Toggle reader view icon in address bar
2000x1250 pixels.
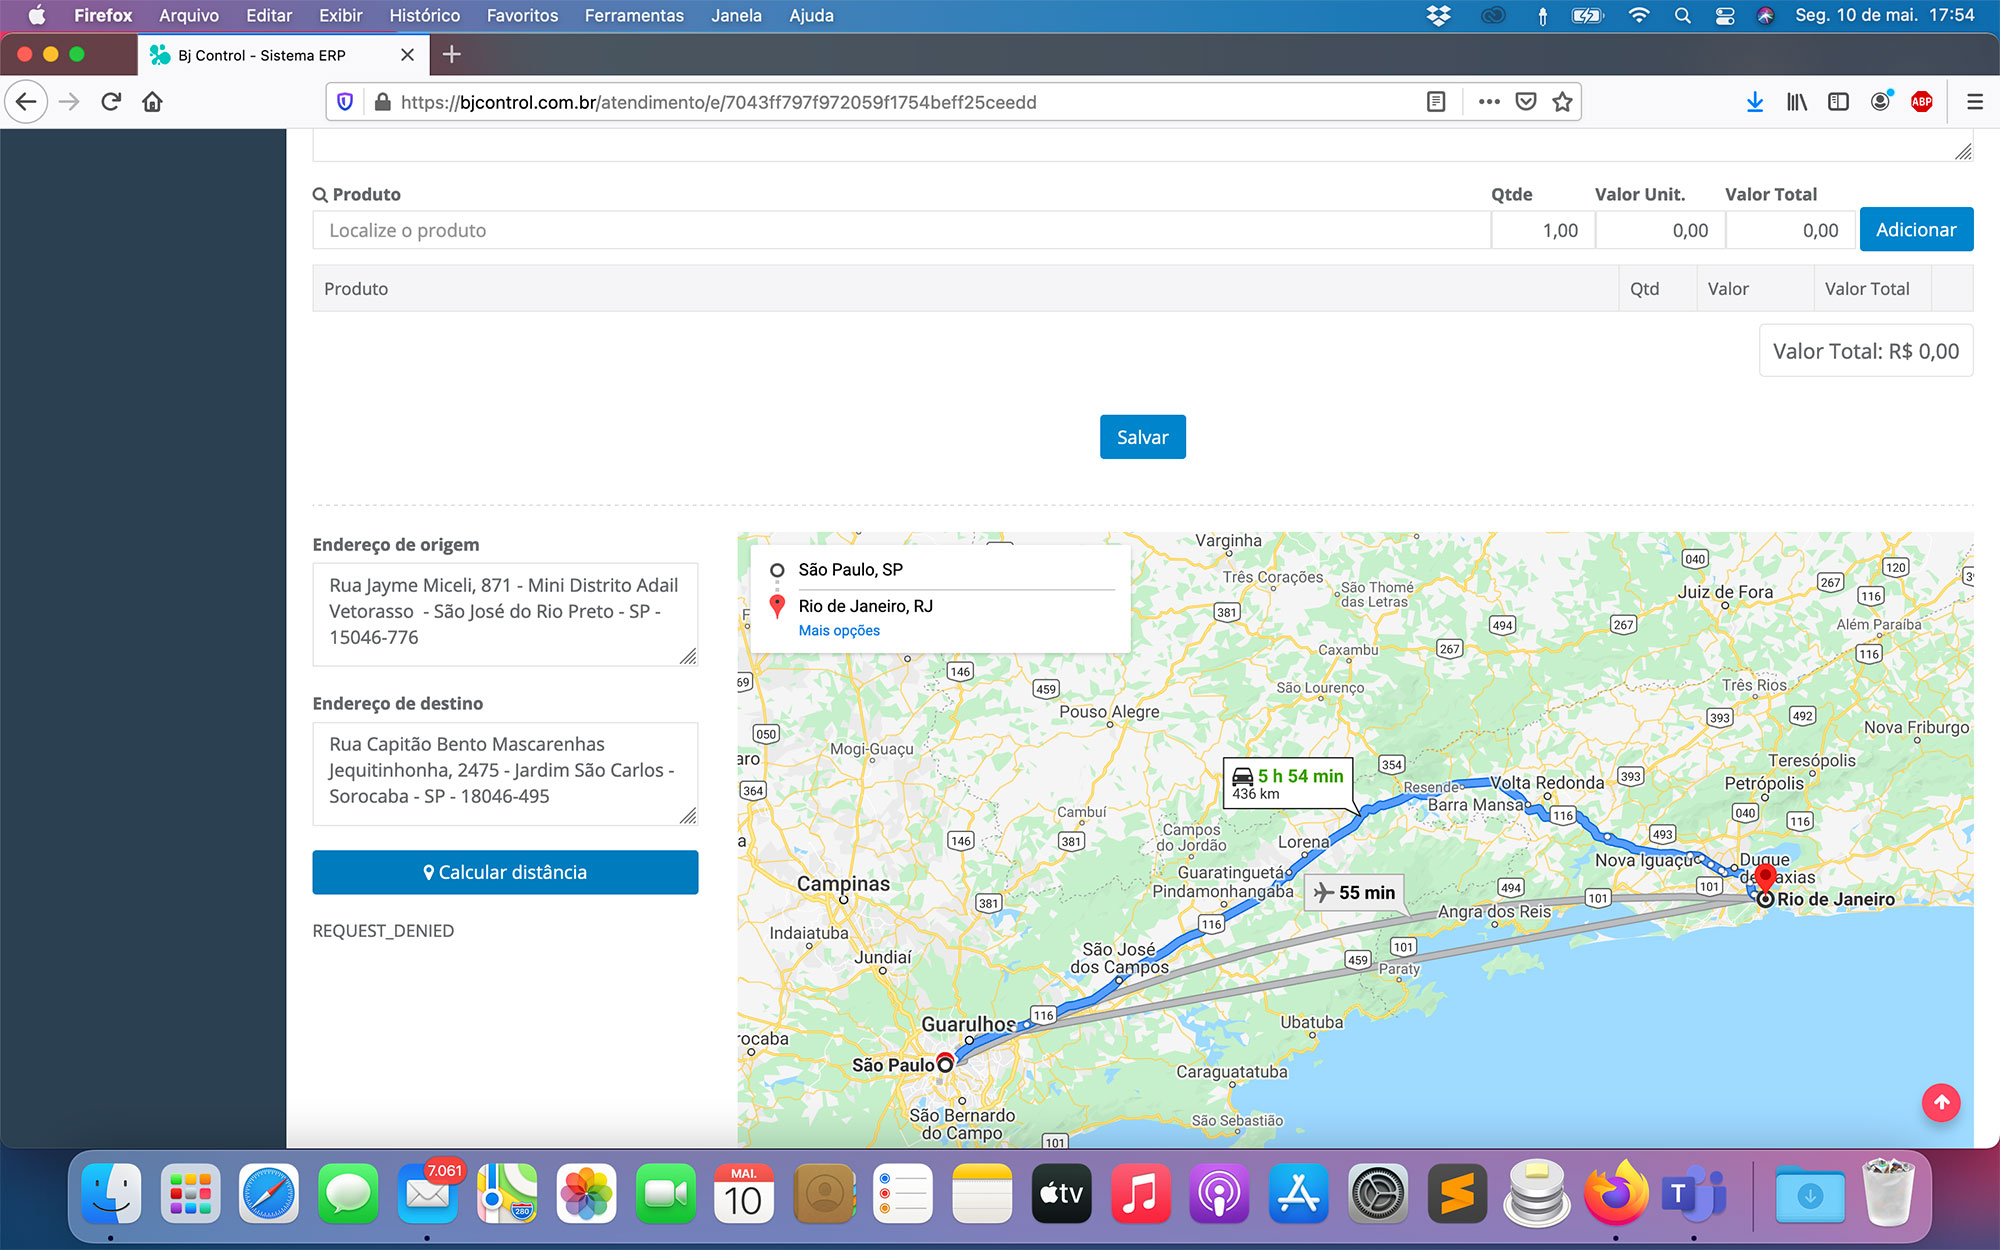1436,102
